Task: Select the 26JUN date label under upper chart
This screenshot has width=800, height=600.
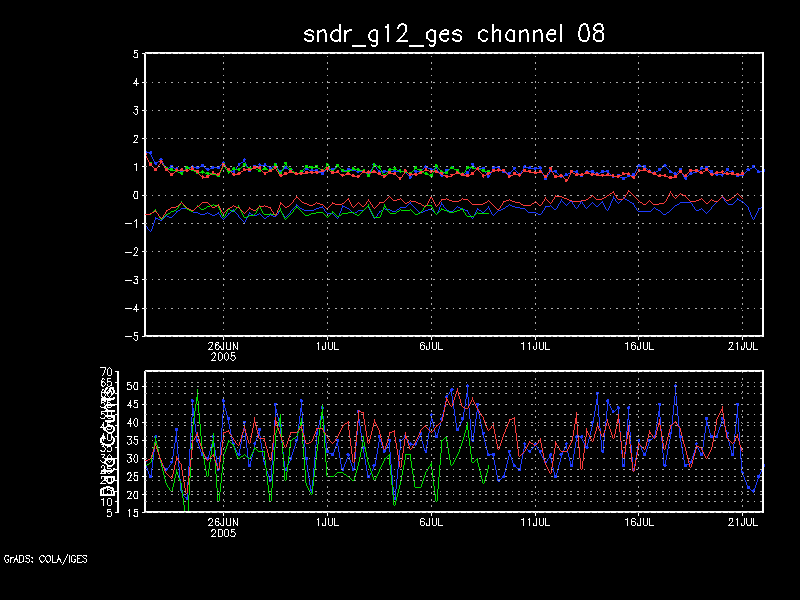Action: click(222, 345)
